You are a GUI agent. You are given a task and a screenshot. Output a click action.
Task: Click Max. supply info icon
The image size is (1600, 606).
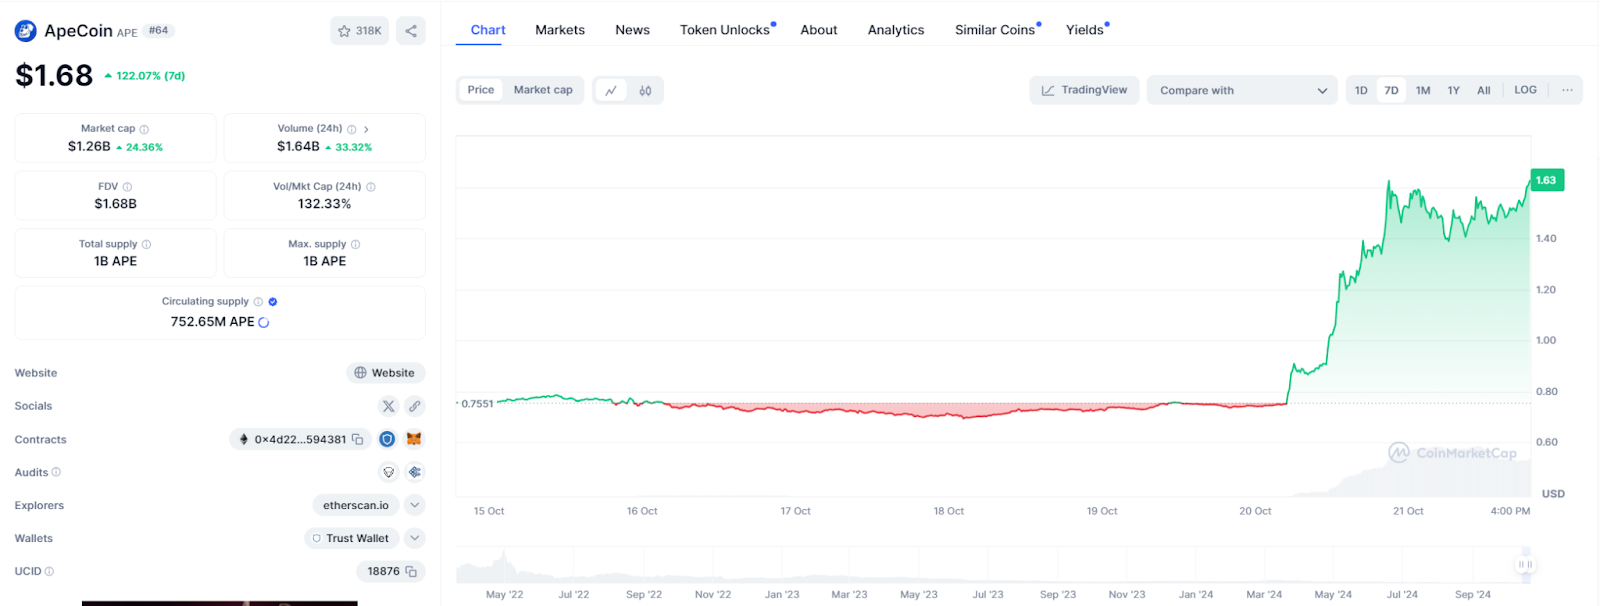(355, 244)
